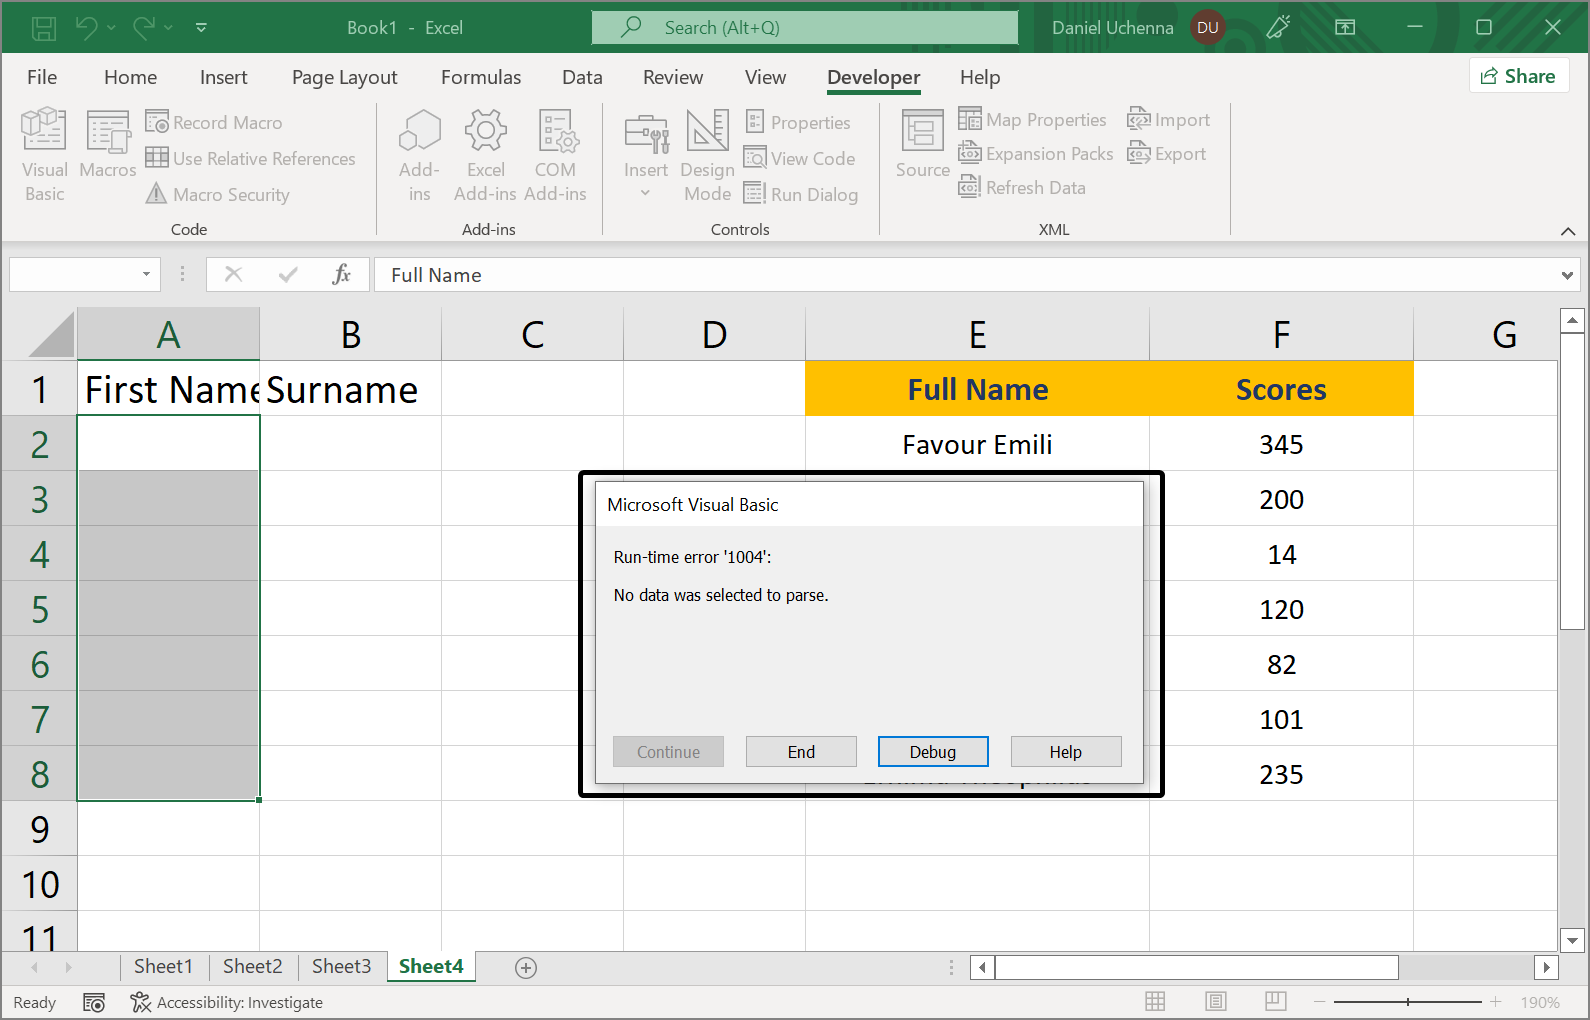The height and width of the screenshot is (1020, 1590).
Task: Click the Insert Function fx icon
Action: click(341, 274)
